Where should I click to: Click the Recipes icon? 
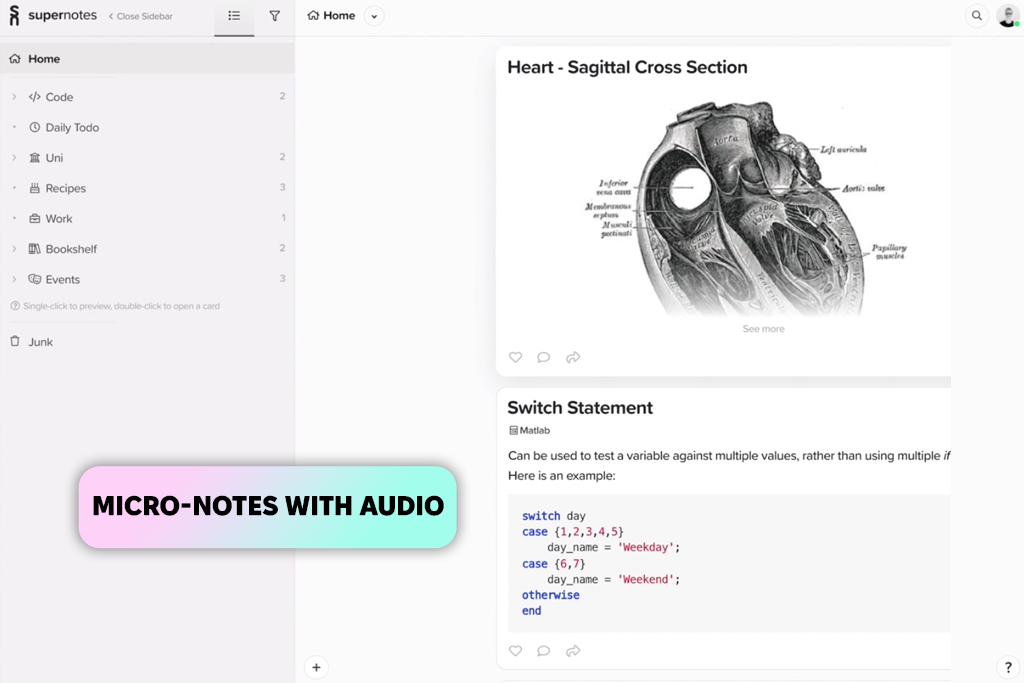(35, 188)
